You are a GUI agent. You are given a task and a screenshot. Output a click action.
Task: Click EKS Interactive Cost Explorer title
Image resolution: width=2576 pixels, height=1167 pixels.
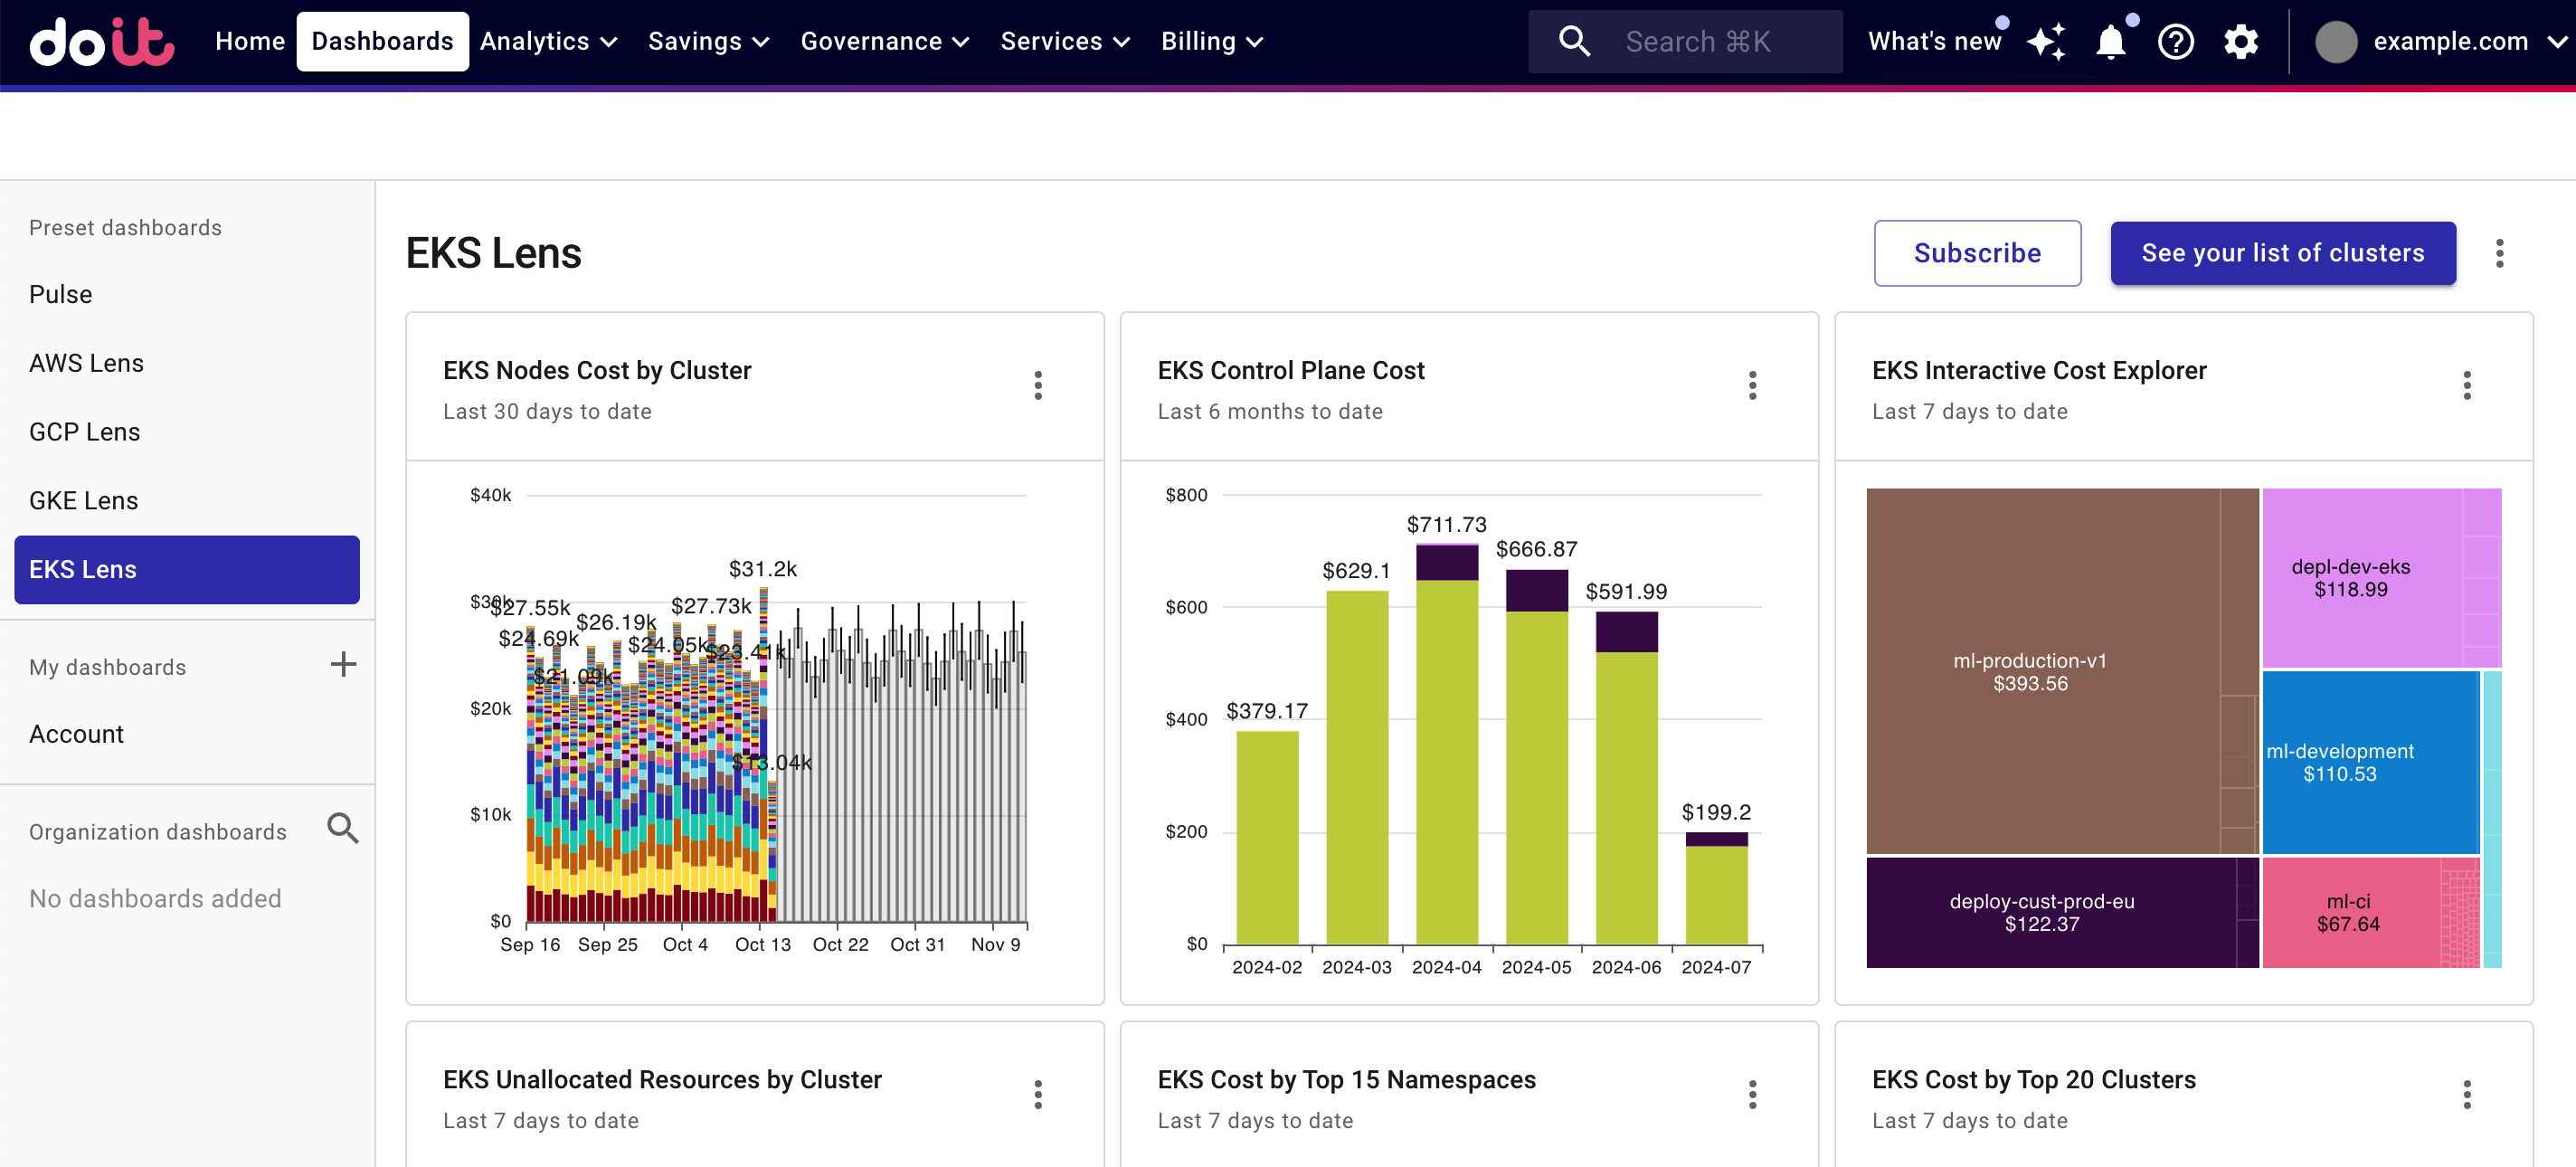pyautogui.click(x=2038, y=370)
